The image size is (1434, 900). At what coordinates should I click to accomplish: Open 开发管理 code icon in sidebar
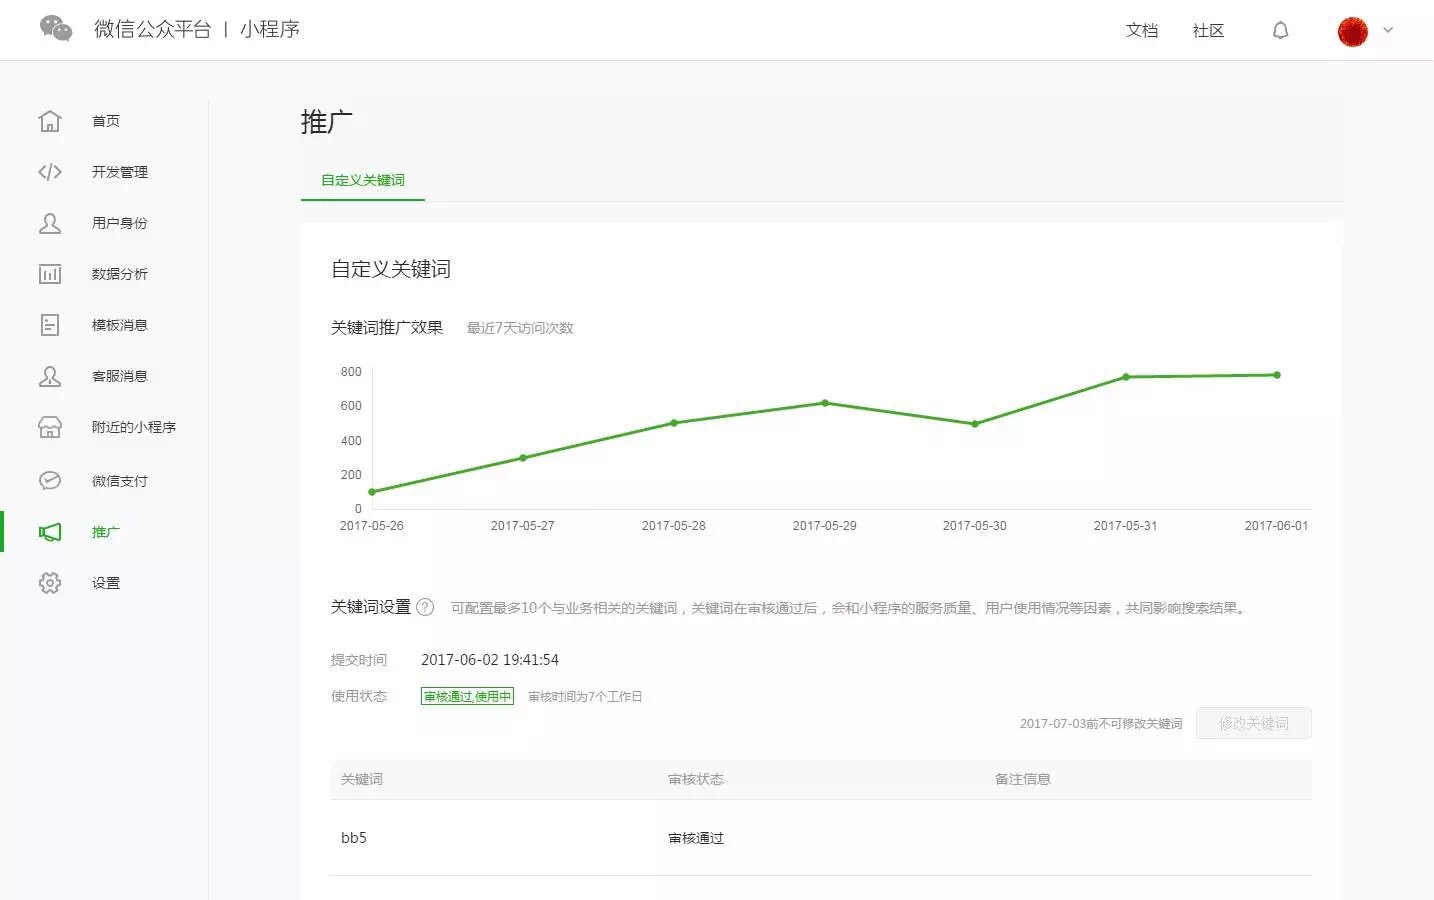tap(50, 172)
